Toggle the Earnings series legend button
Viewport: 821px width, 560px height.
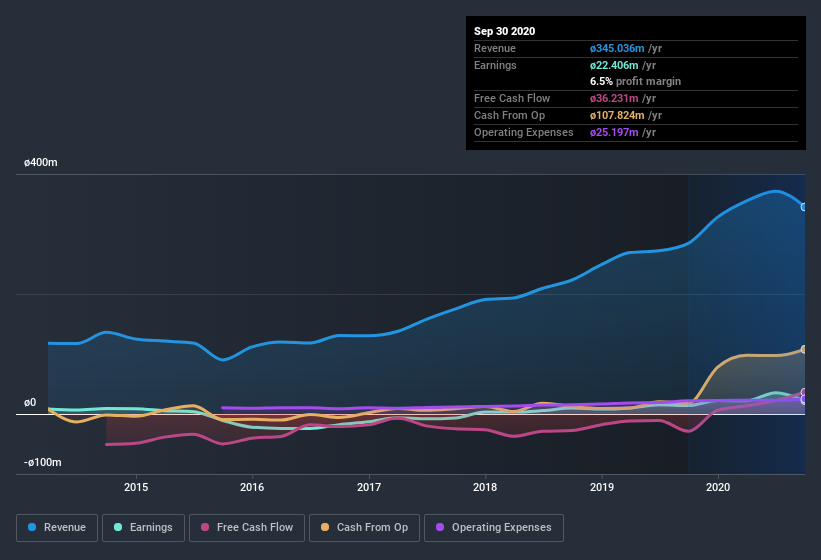click(x=143, y=528)
